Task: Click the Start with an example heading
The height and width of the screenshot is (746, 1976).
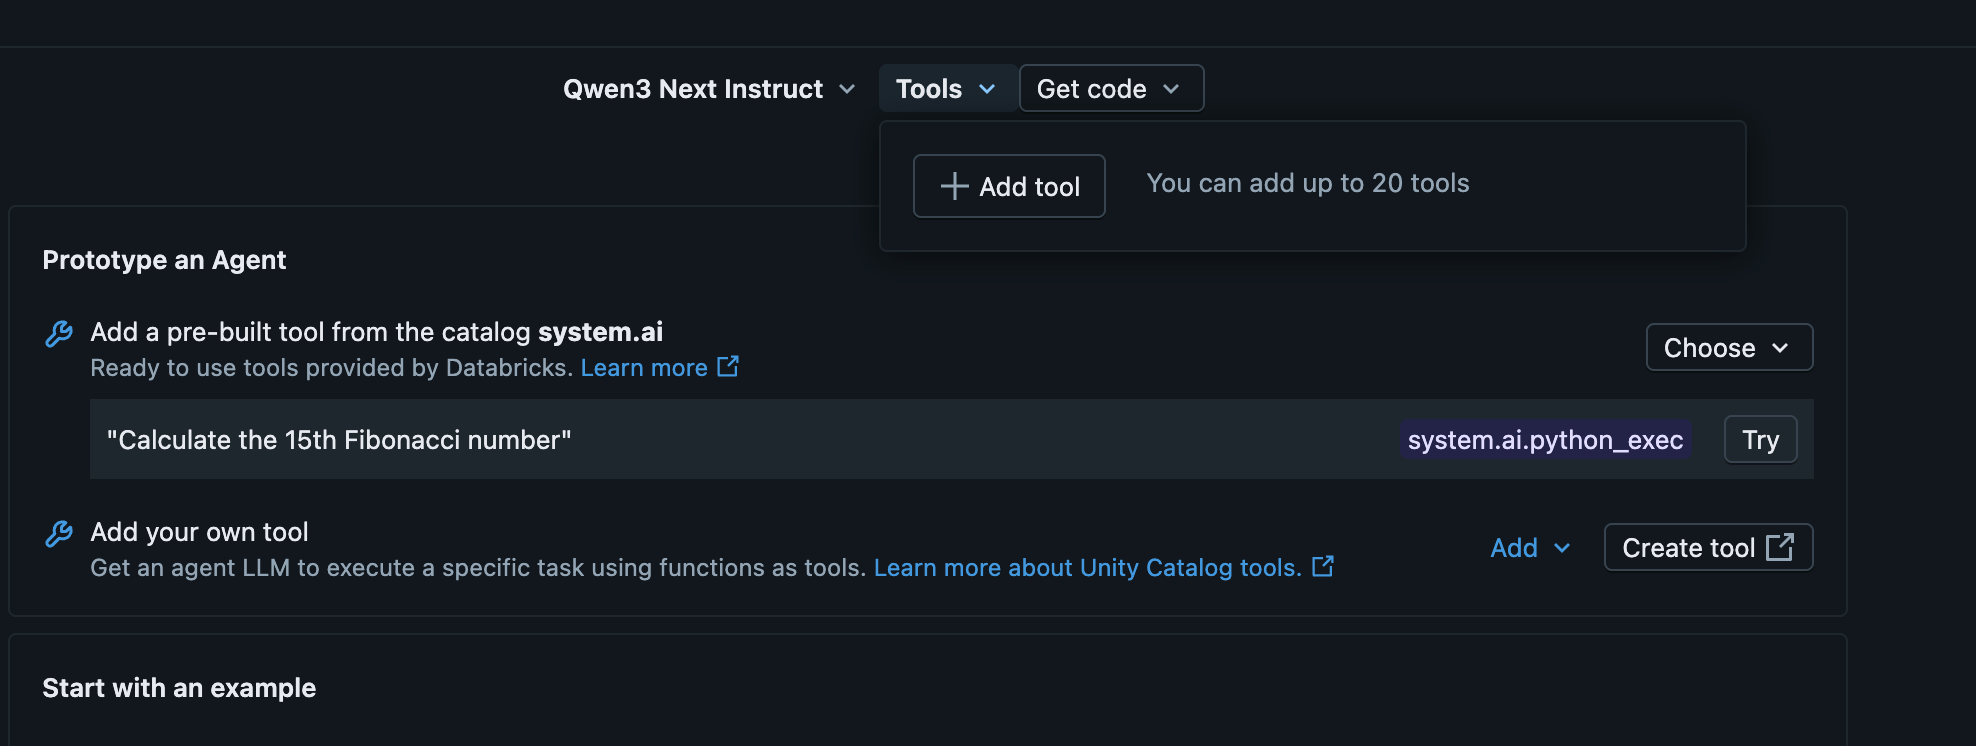Action: tap(179, 688)
